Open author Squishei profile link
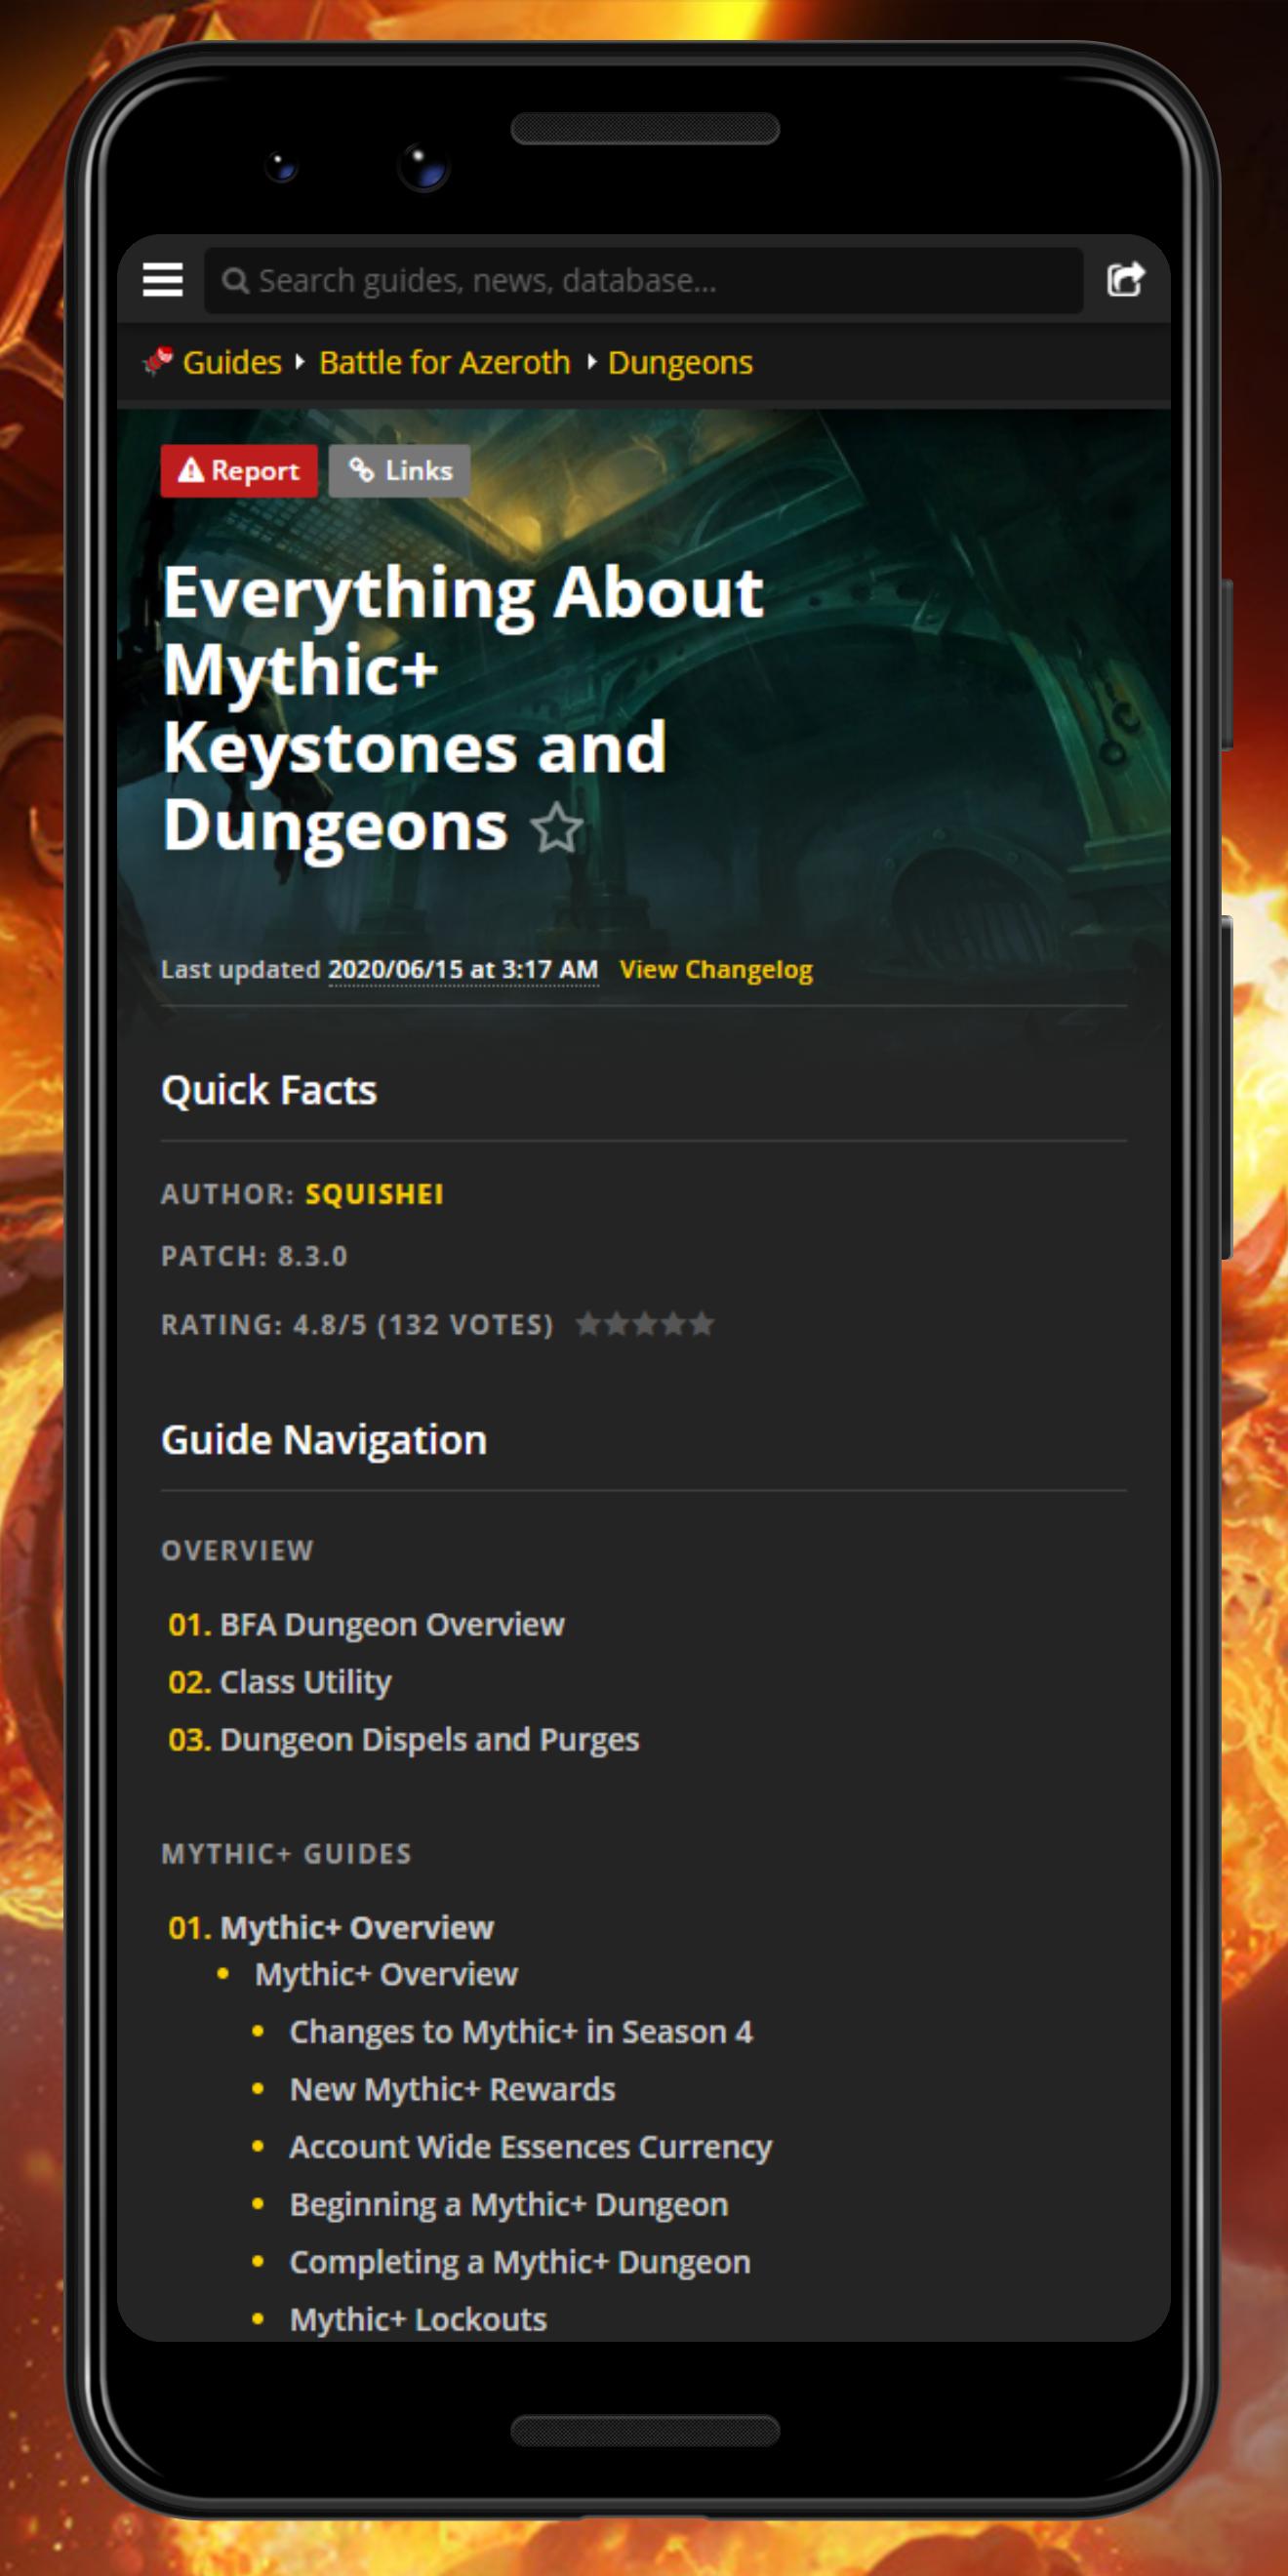1288x2576 pixels. [374, 1194]
